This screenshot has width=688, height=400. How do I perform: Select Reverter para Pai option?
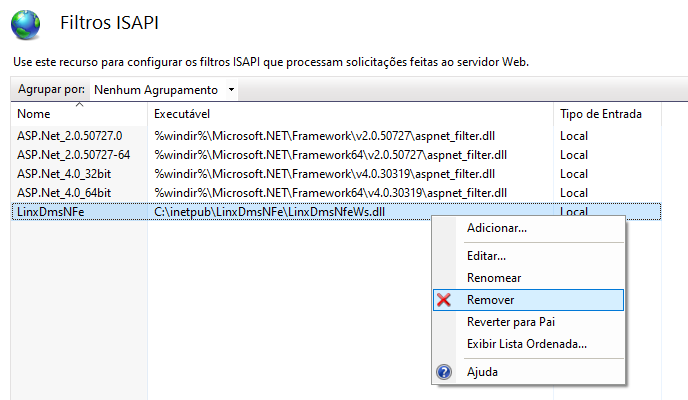point(510,322)
